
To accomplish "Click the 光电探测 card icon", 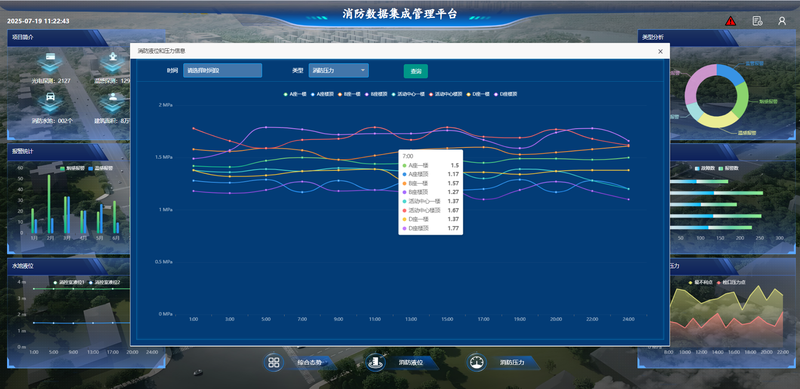I will click(x=50, y=60).
